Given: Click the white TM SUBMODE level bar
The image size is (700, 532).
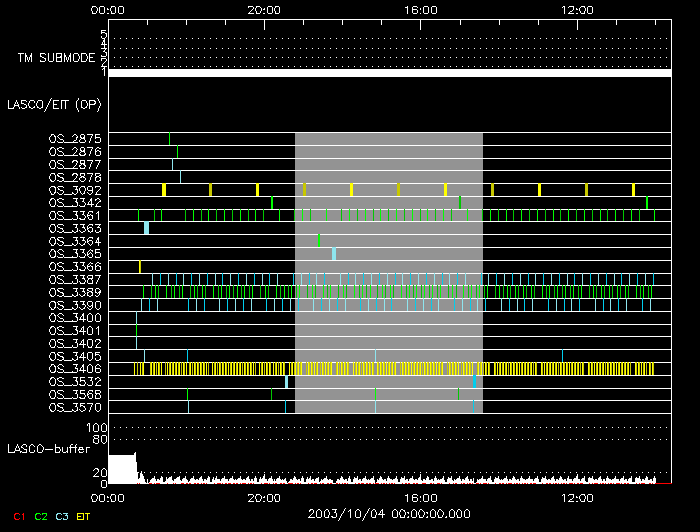Looking at the screenshot, I should tap(389, 73).
